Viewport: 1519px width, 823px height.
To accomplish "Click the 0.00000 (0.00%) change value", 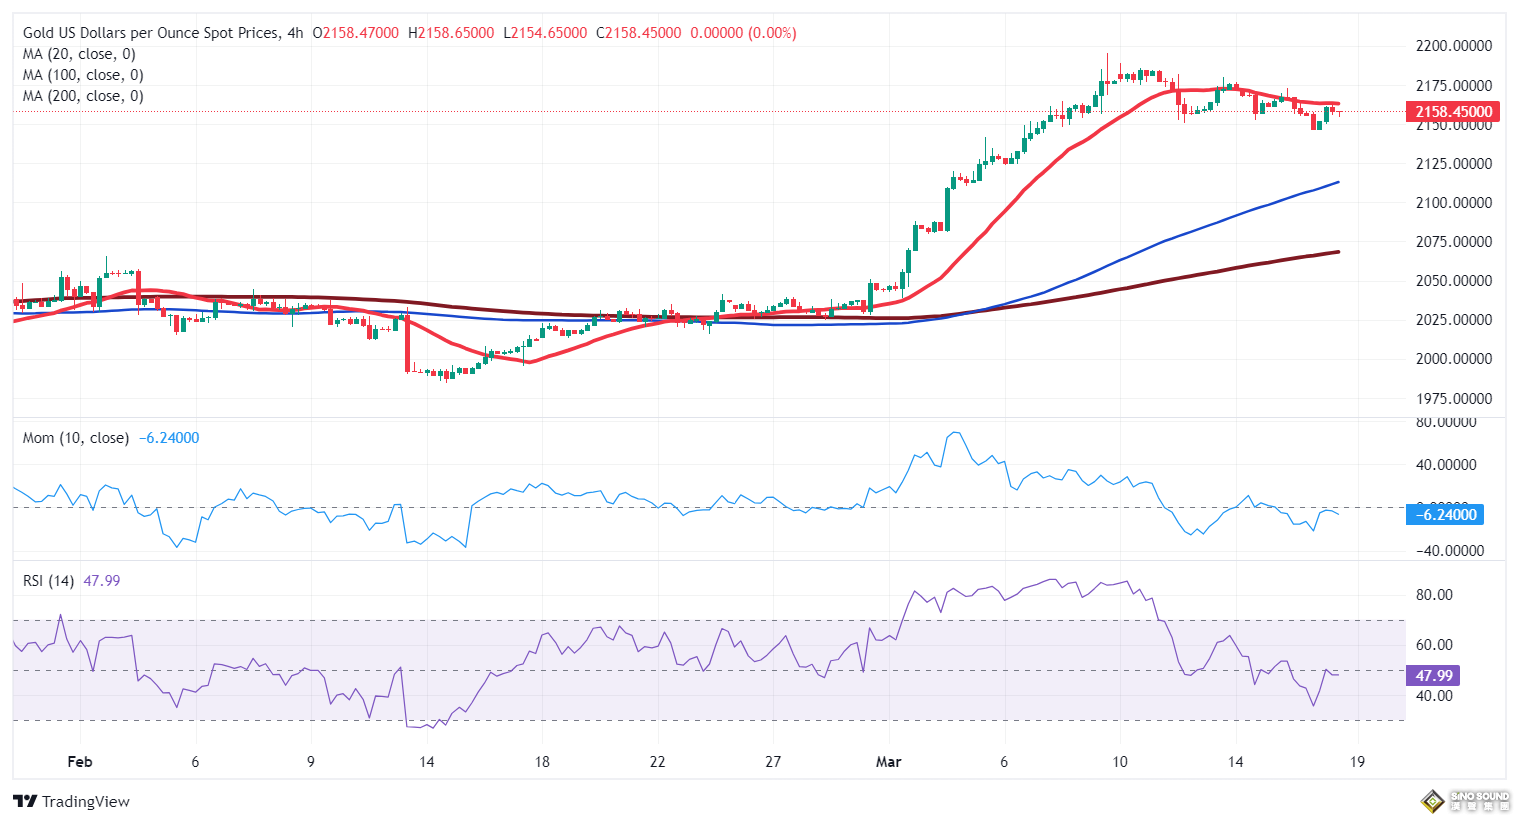I will 743,33.
